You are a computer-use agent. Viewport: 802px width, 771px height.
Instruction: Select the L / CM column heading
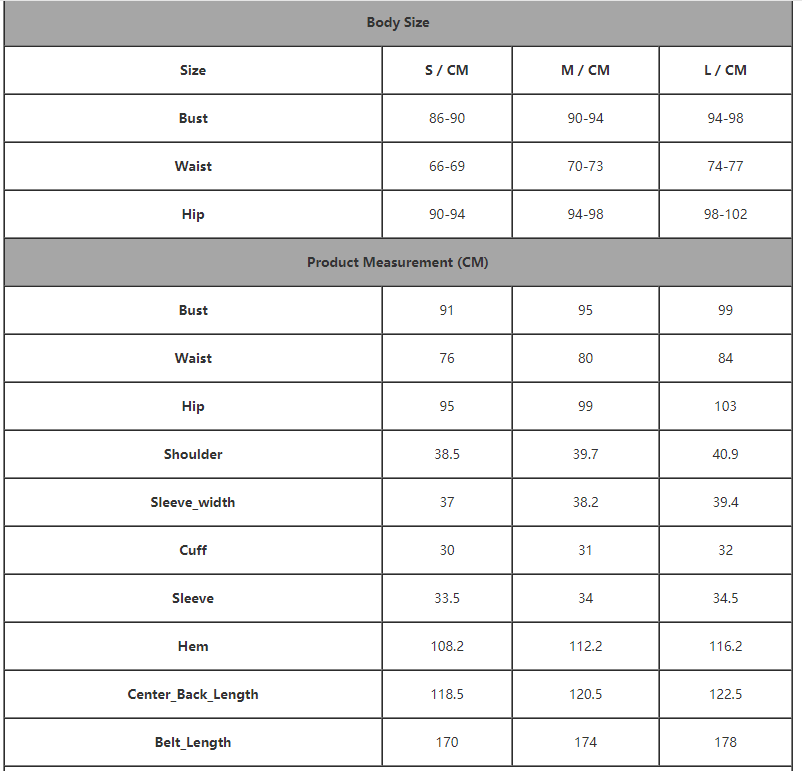point(726,70)
